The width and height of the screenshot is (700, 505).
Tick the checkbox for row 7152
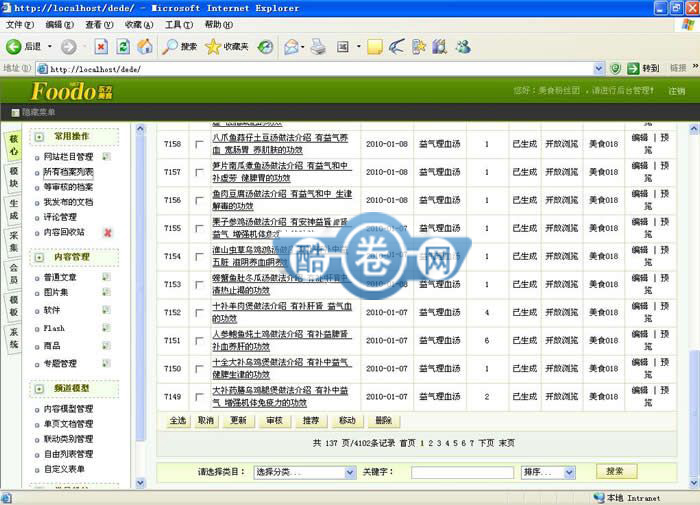click(x=199, y=313)
